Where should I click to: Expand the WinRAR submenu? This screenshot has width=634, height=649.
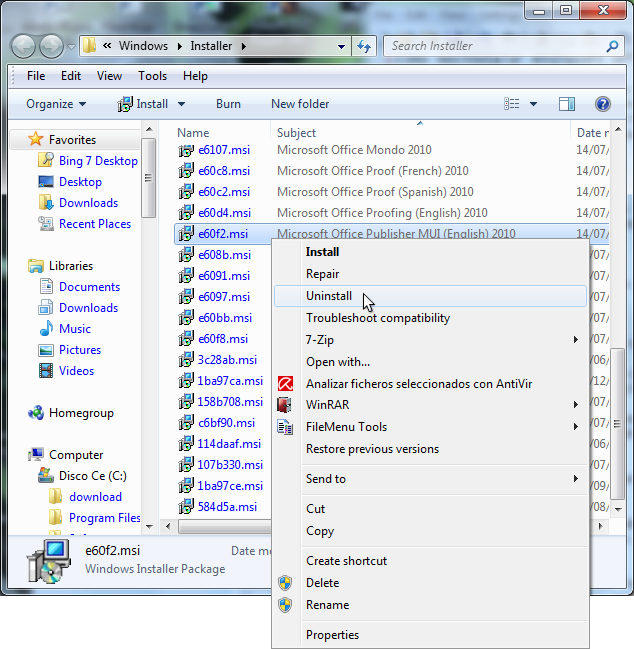point(576,404)
